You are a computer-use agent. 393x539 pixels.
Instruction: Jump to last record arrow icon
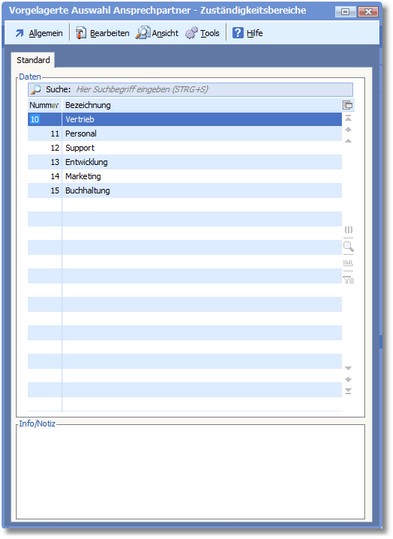348,391
